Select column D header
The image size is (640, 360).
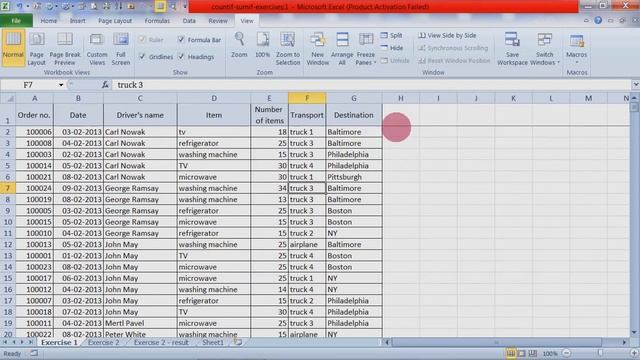pos(213,98)
